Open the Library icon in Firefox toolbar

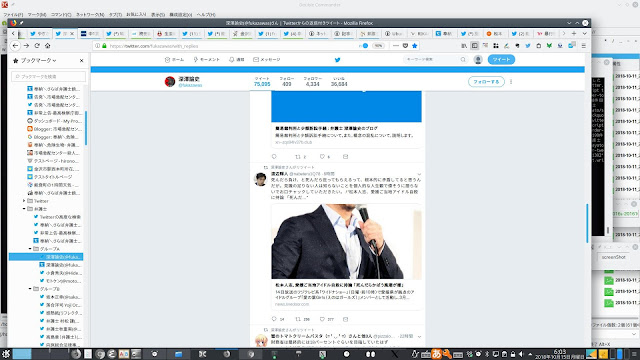464,46
